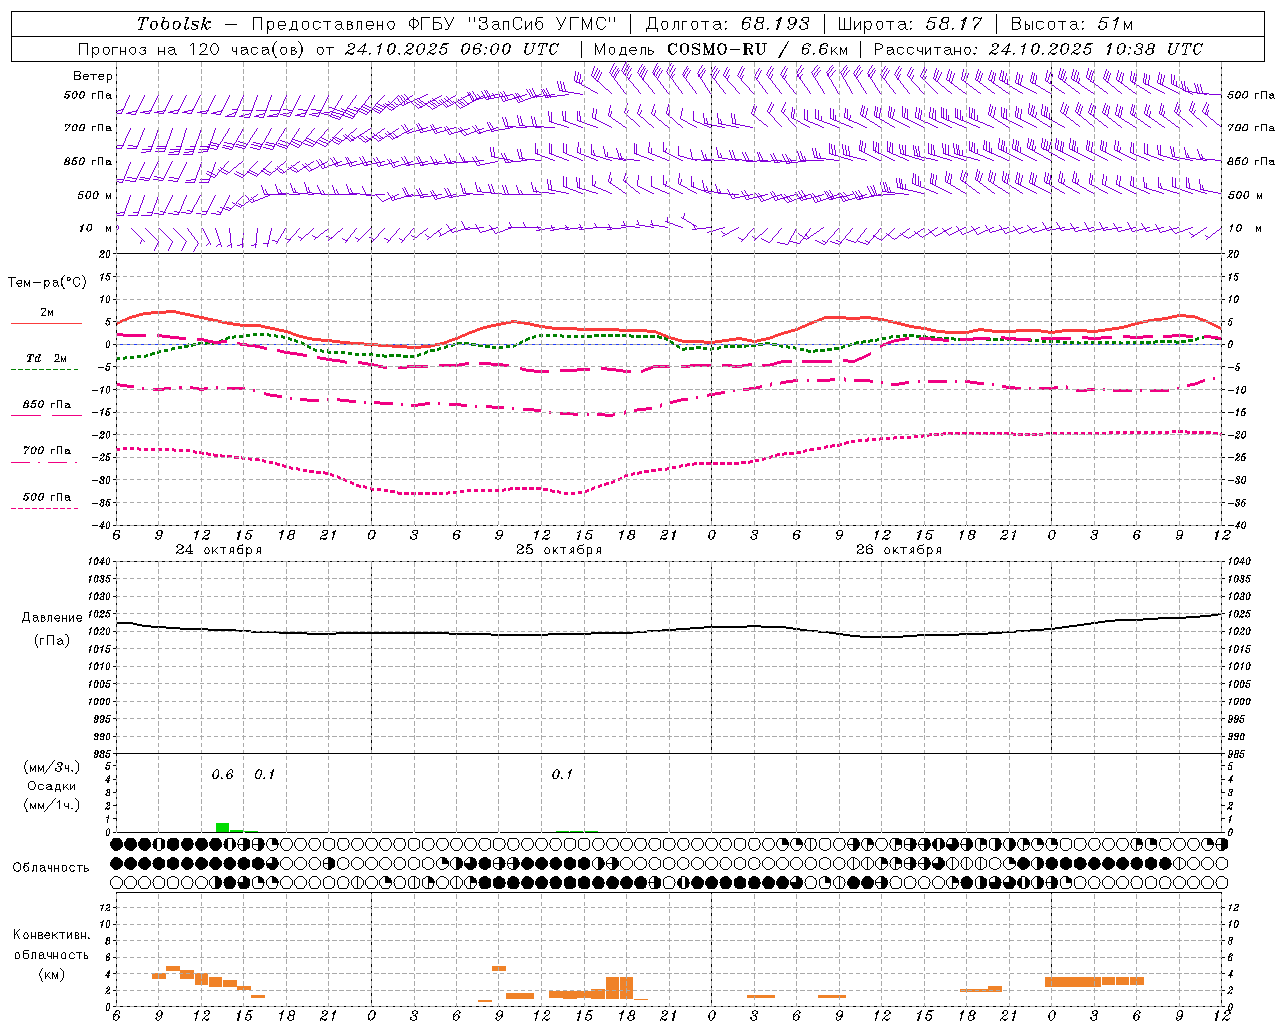
Task: Click the '0.6' precipitation amount value
Action: pos(222,775)
